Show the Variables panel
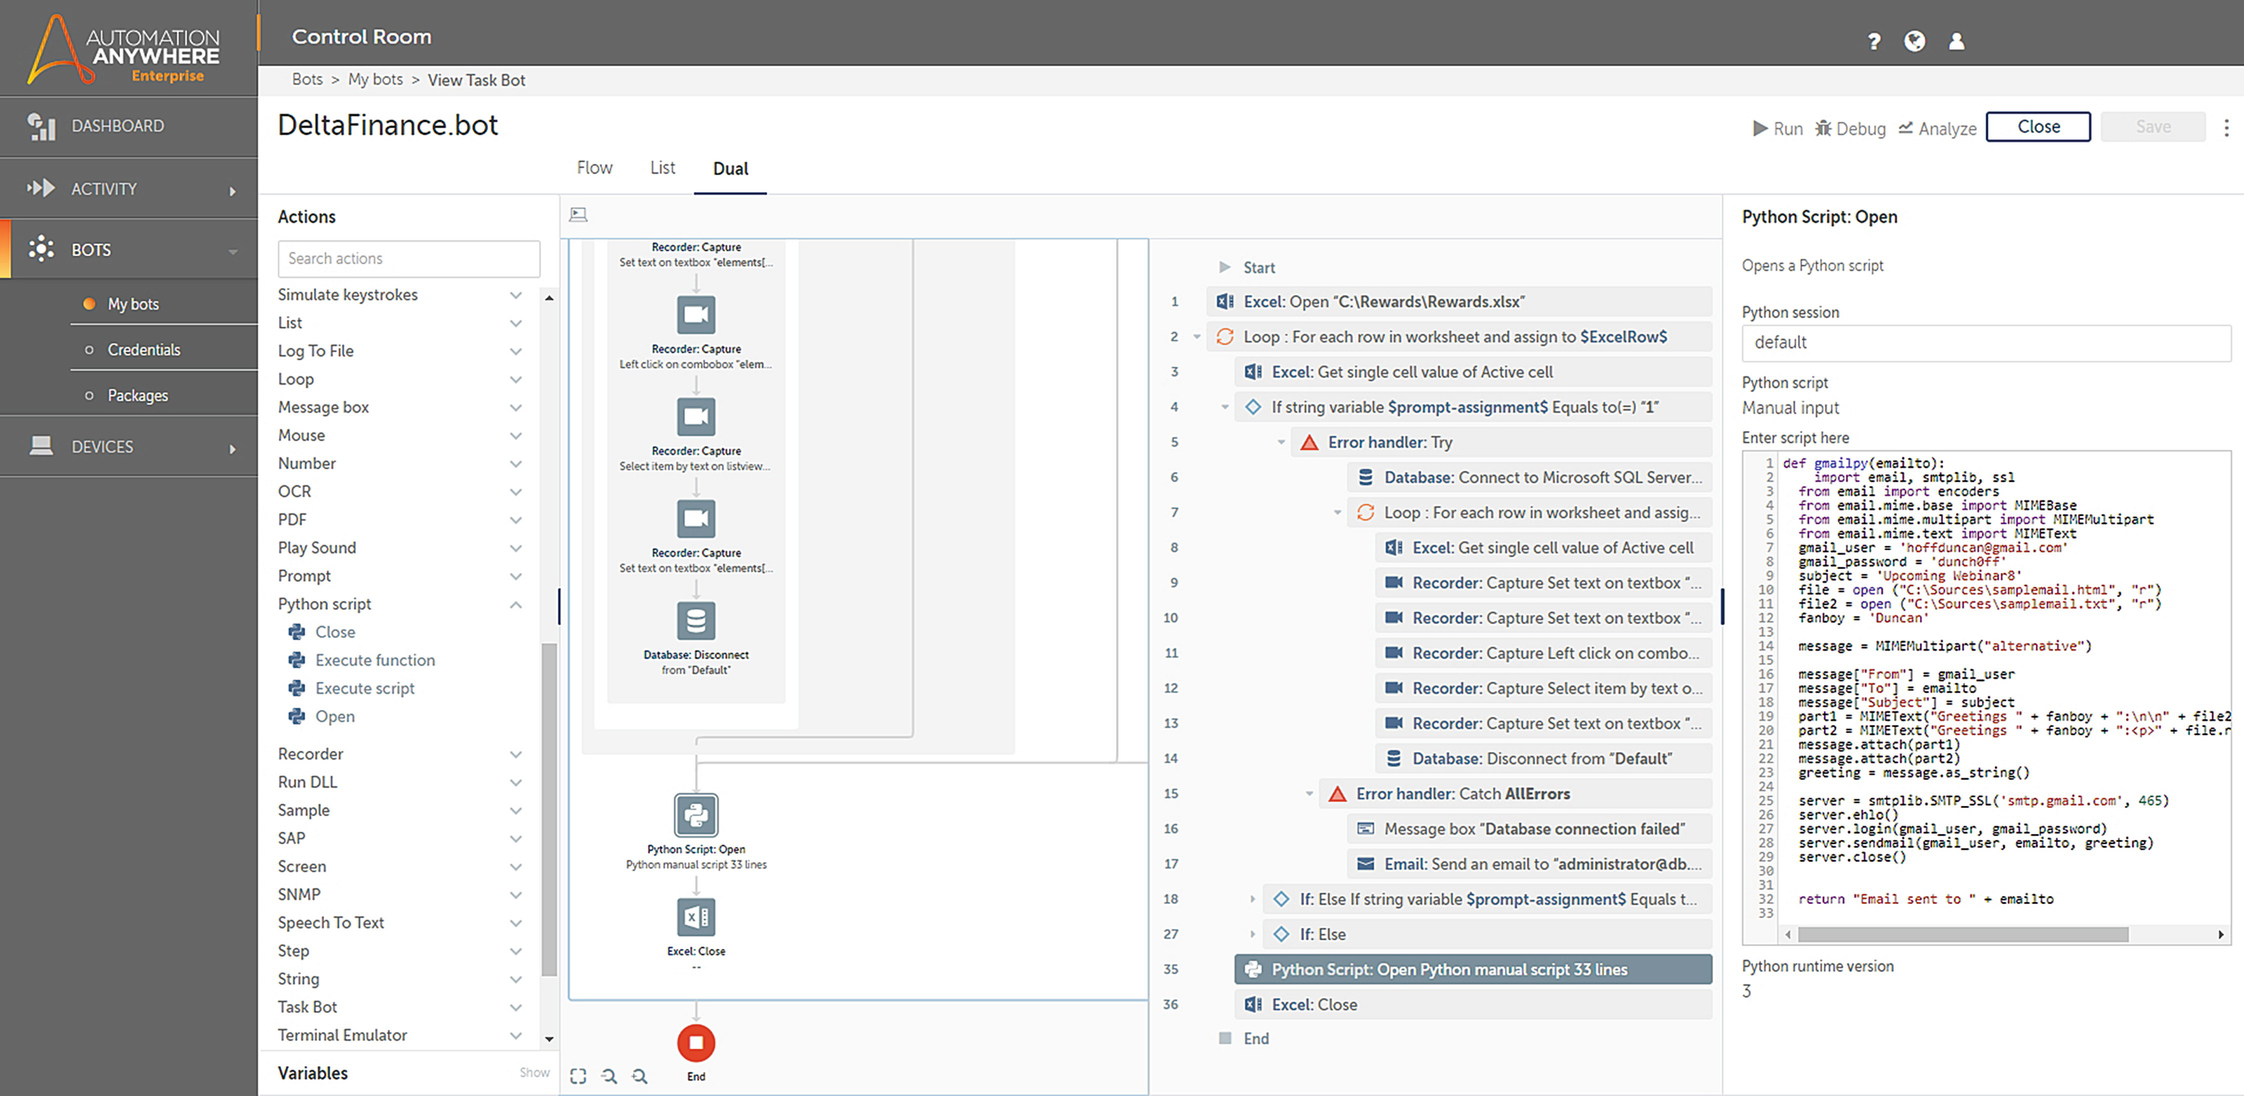 (534, 1072)
